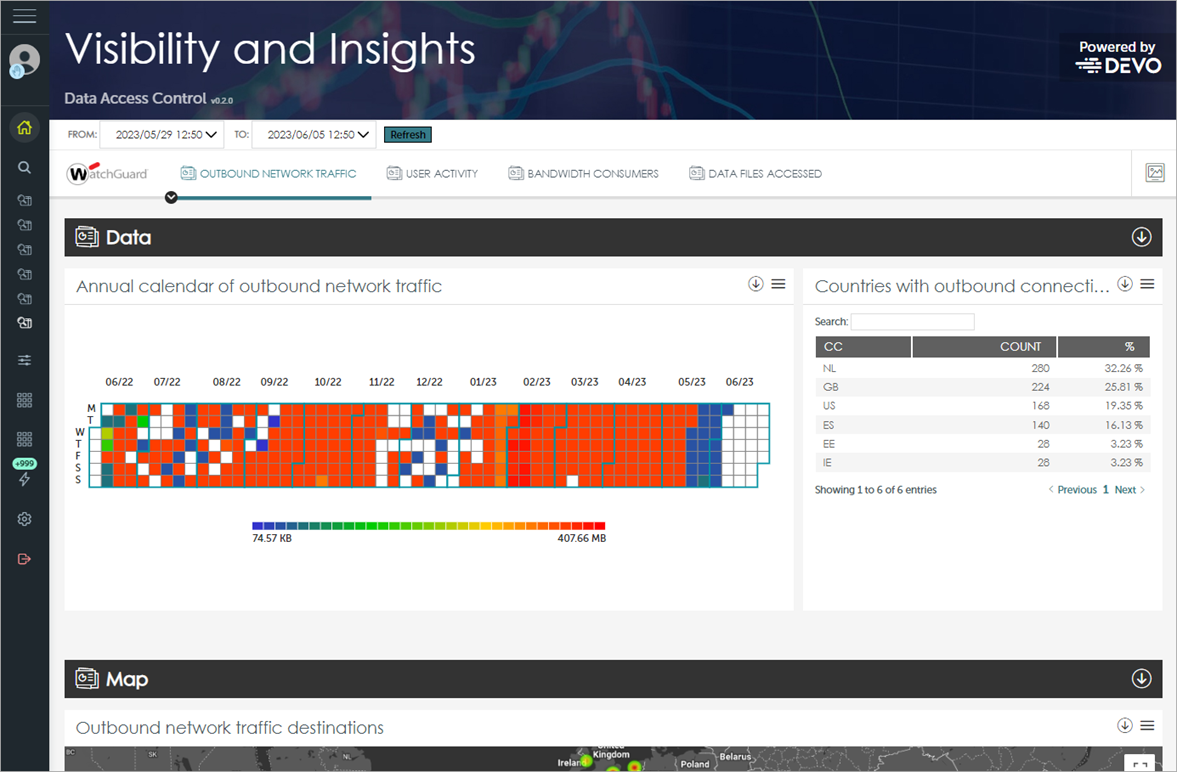Open the settings gear in the sidebar
This screenshot has width=1177, height=772.
click(24, 518)
